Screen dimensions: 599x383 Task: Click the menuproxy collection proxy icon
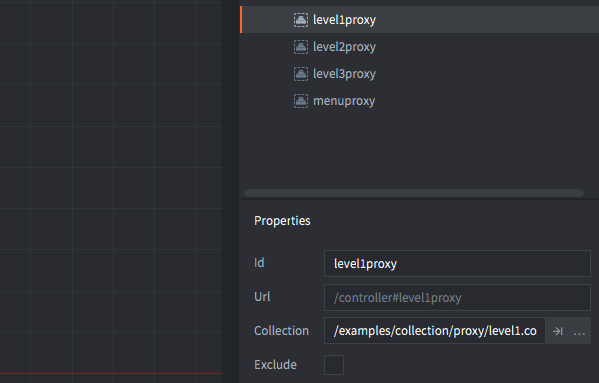[301, 101]
